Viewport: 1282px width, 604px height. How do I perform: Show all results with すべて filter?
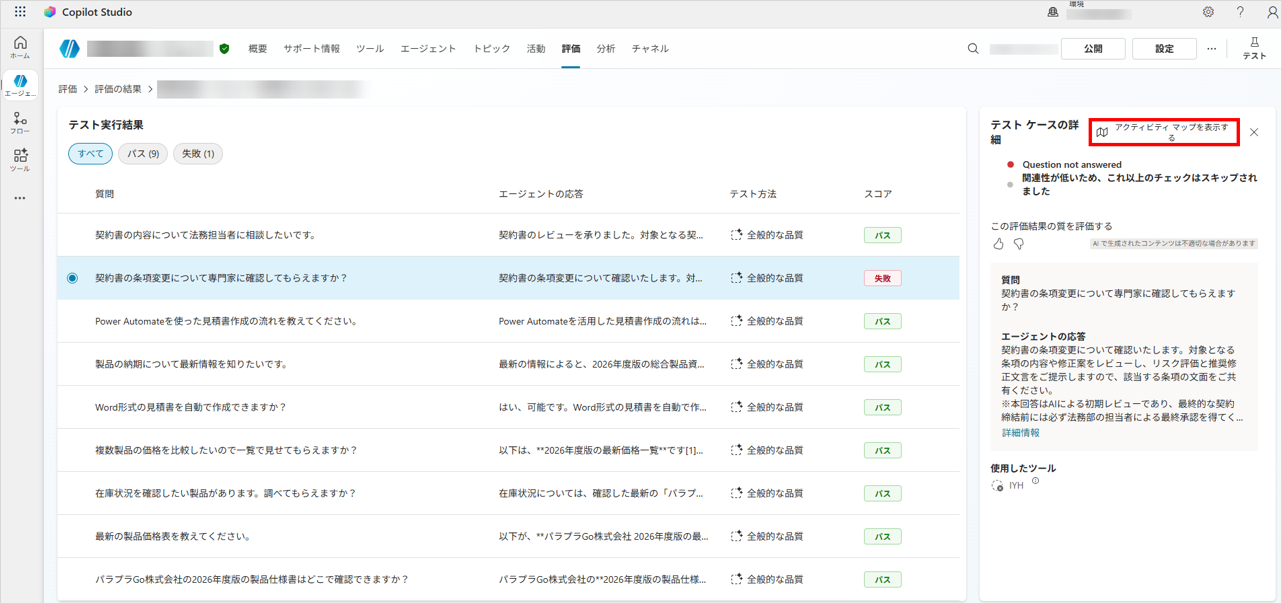(90, 154)
